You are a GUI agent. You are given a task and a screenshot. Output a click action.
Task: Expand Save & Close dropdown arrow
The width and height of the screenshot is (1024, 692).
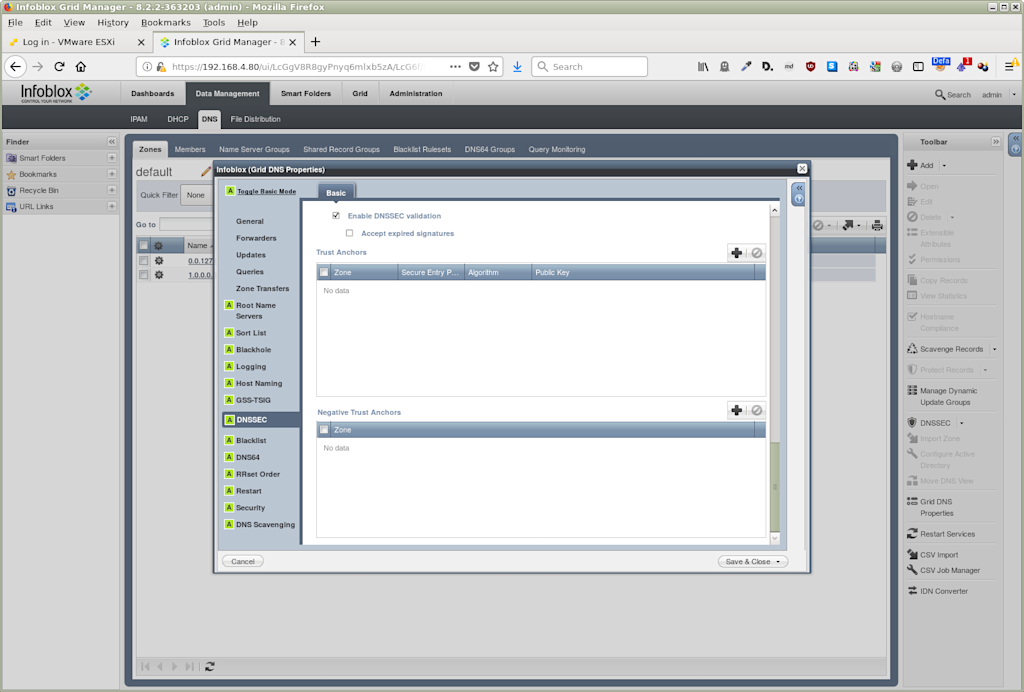pyautogui.click(x=778, y=561)
